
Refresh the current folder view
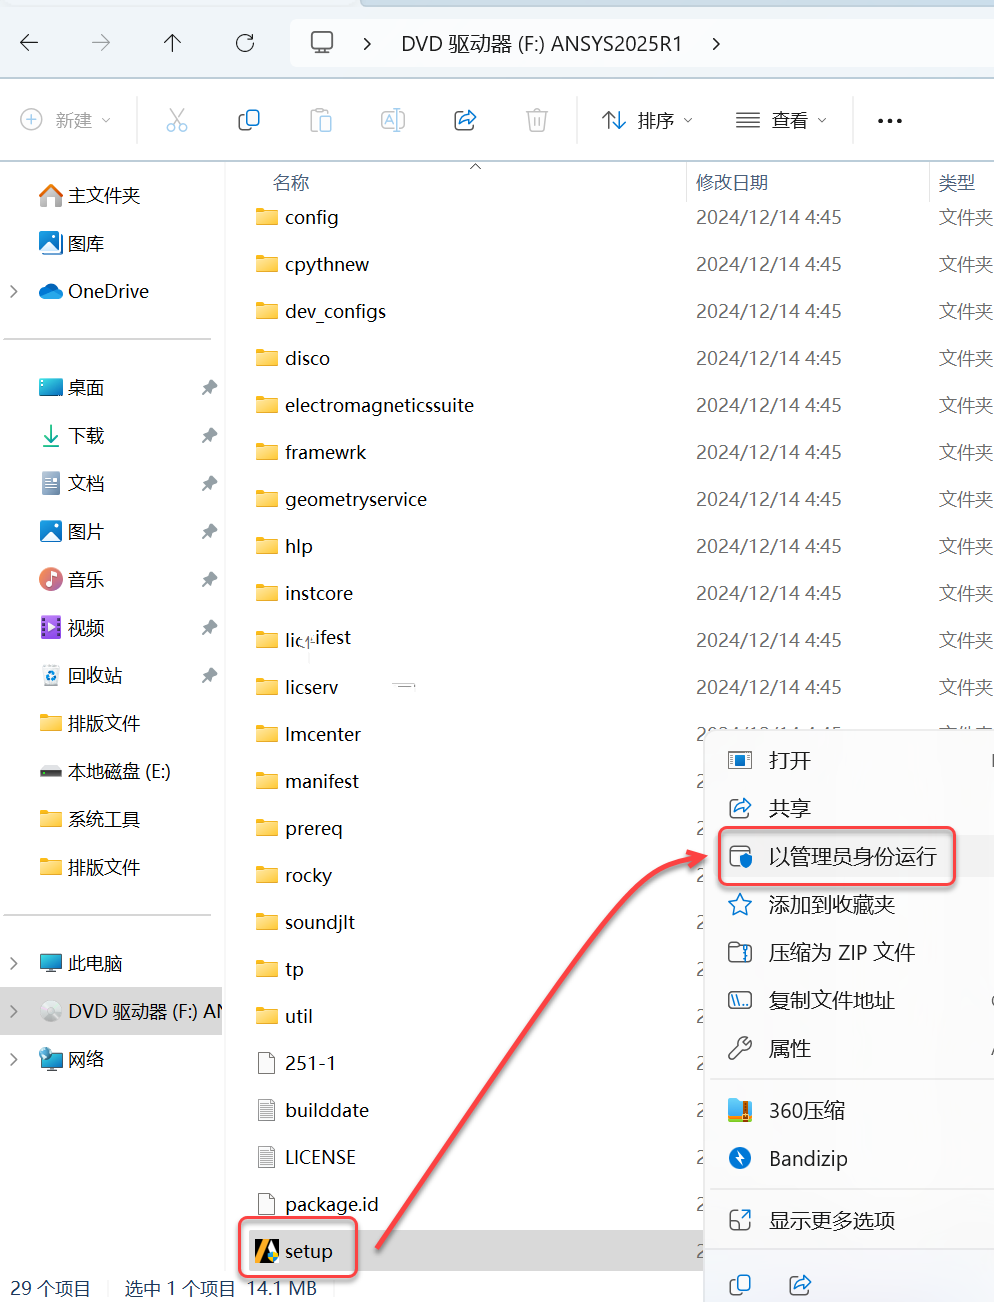[x=244, y=43]
